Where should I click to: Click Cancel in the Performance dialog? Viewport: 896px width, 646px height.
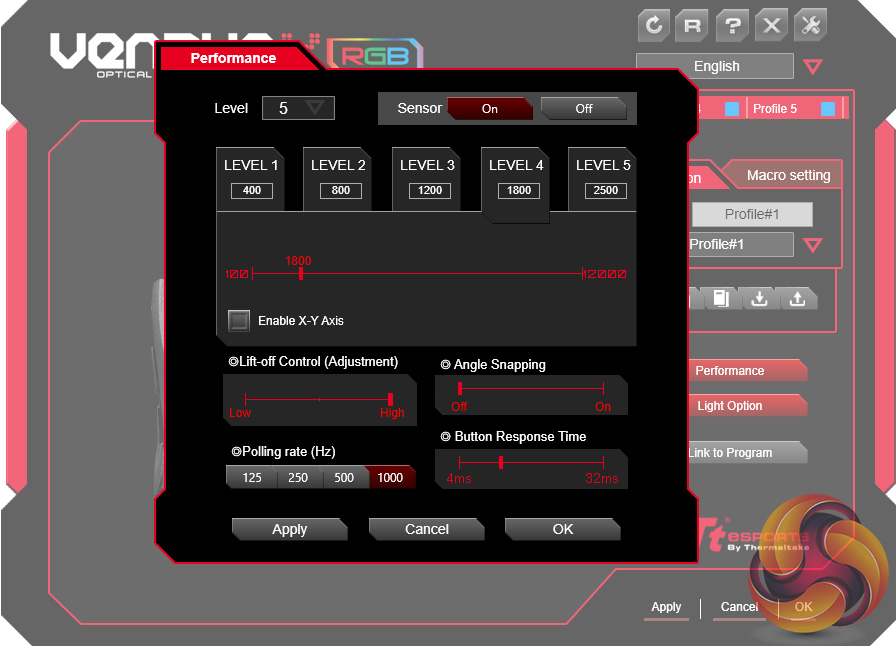click(427, 529)
